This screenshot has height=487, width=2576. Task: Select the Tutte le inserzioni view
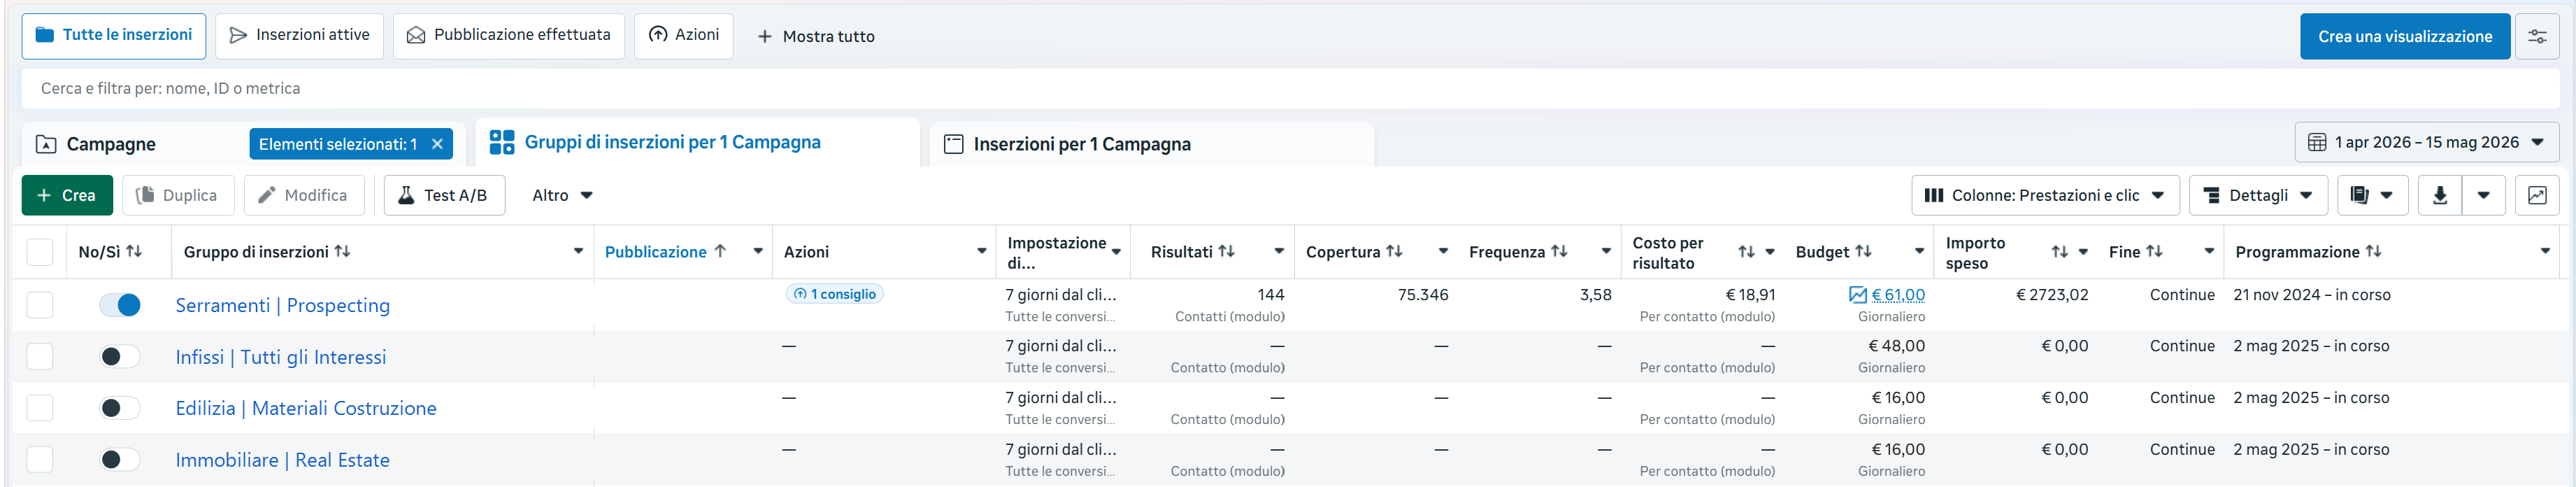[x=114, y=36]
